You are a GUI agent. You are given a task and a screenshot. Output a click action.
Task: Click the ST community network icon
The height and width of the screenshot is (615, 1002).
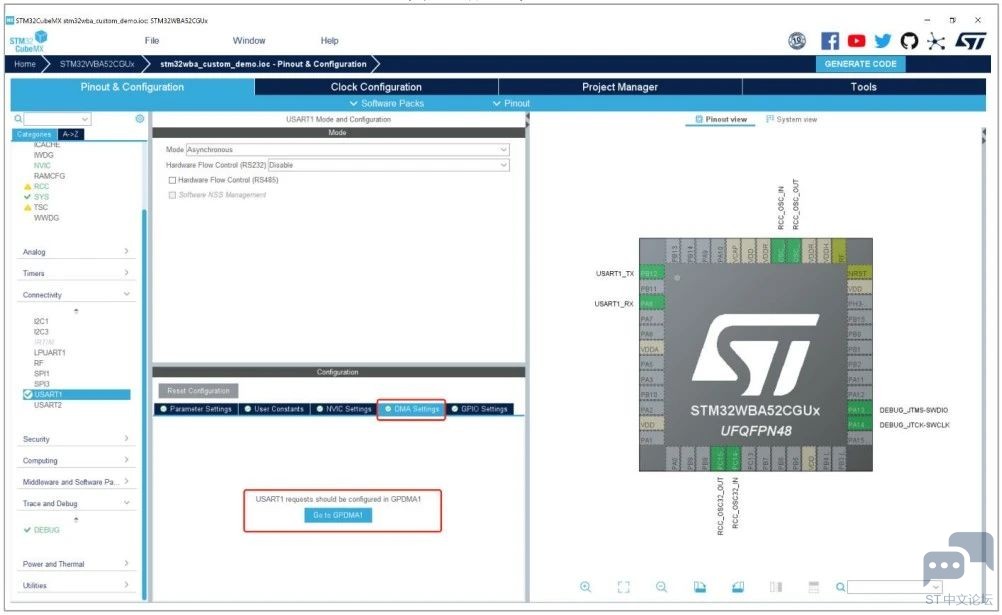click(936, 42)
